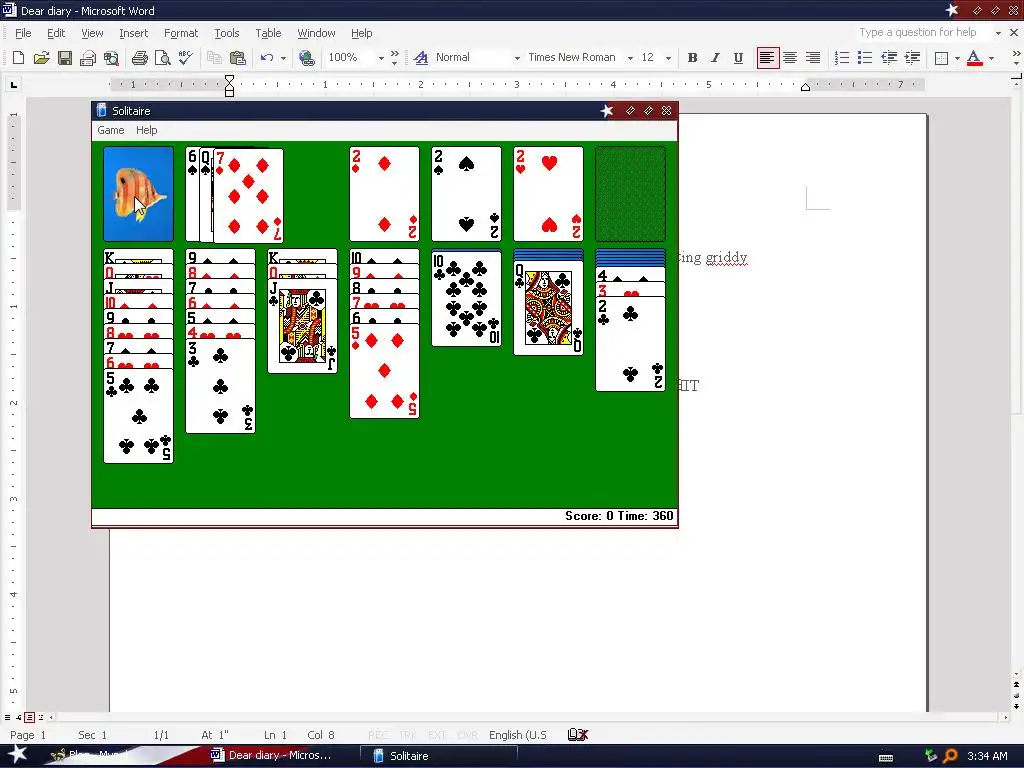Run Spelling and Grammar check (ABC icon)
This screenshot has height=768, width=1024.
coord(185,57)
